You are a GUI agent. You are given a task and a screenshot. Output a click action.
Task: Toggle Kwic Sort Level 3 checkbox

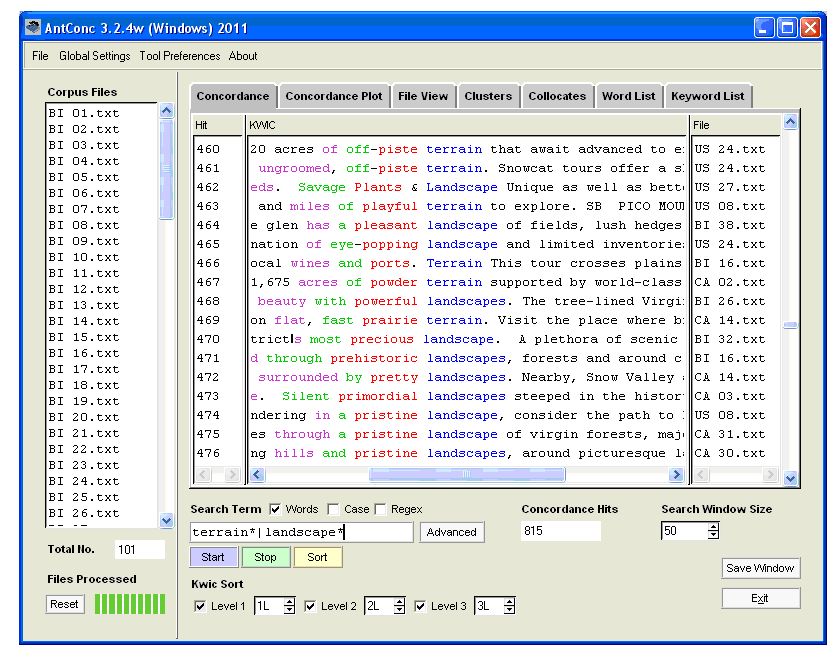[x=420, y=606]
